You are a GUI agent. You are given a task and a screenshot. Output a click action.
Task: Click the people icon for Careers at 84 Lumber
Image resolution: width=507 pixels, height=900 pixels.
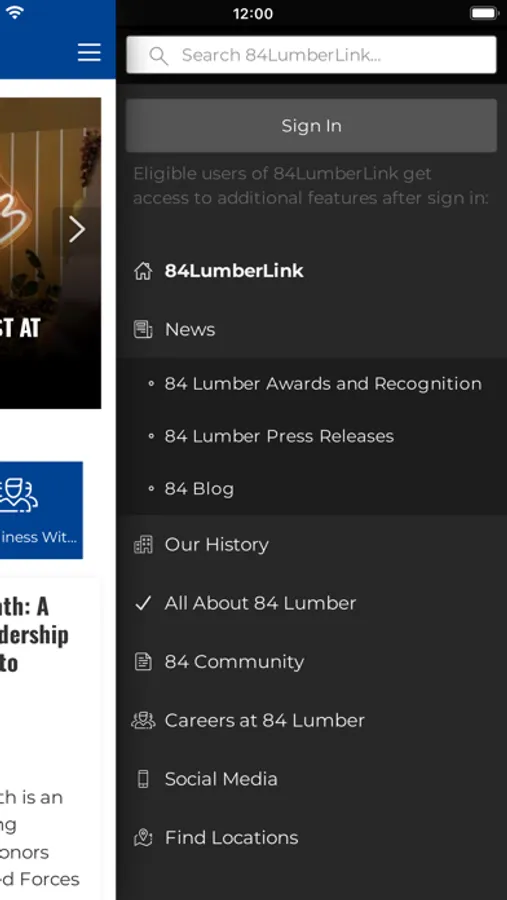(x=143, y=720)
